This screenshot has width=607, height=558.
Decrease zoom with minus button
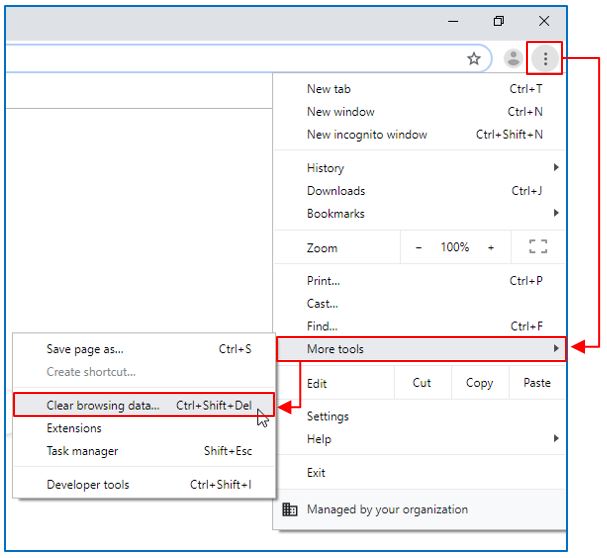click(x=419, y=247)
